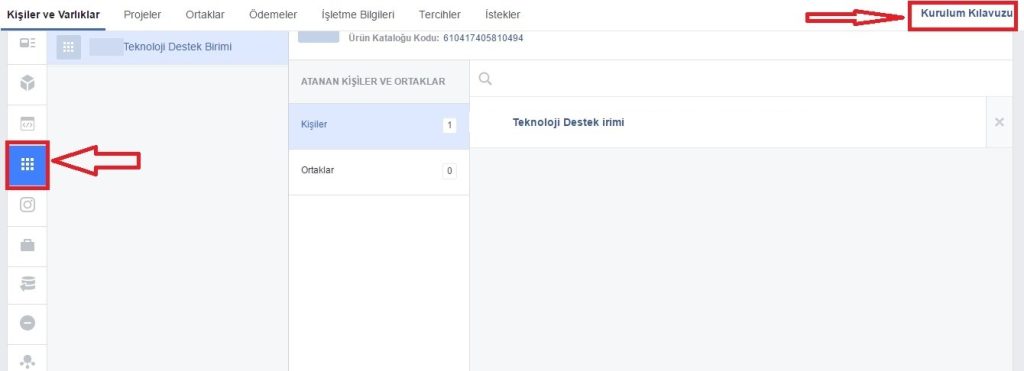
Task: Open the stacked data sources icon
Action: pos(27,284)
